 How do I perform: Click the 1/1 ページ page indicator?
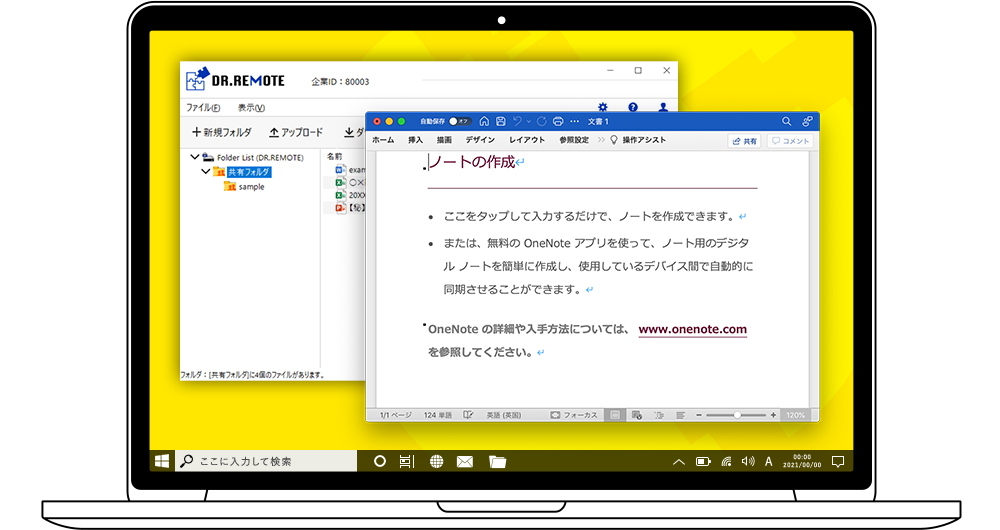pos(395,415)
